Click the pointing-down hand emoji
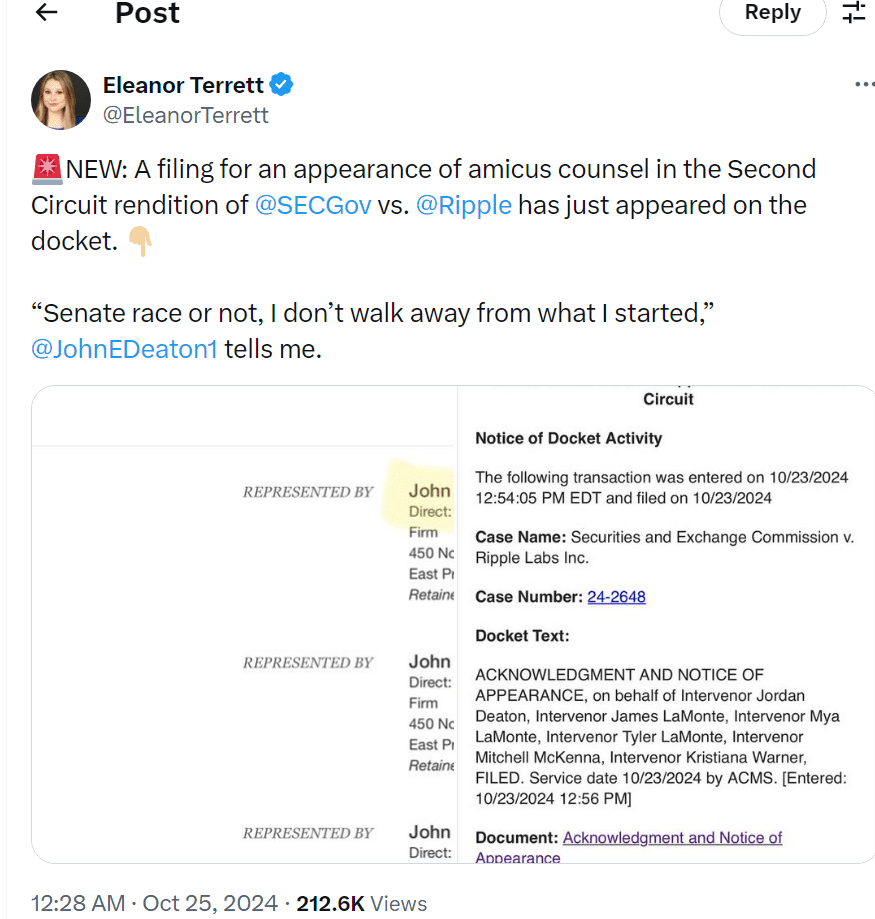Screen dimensions: 875x919 point(140,241)
